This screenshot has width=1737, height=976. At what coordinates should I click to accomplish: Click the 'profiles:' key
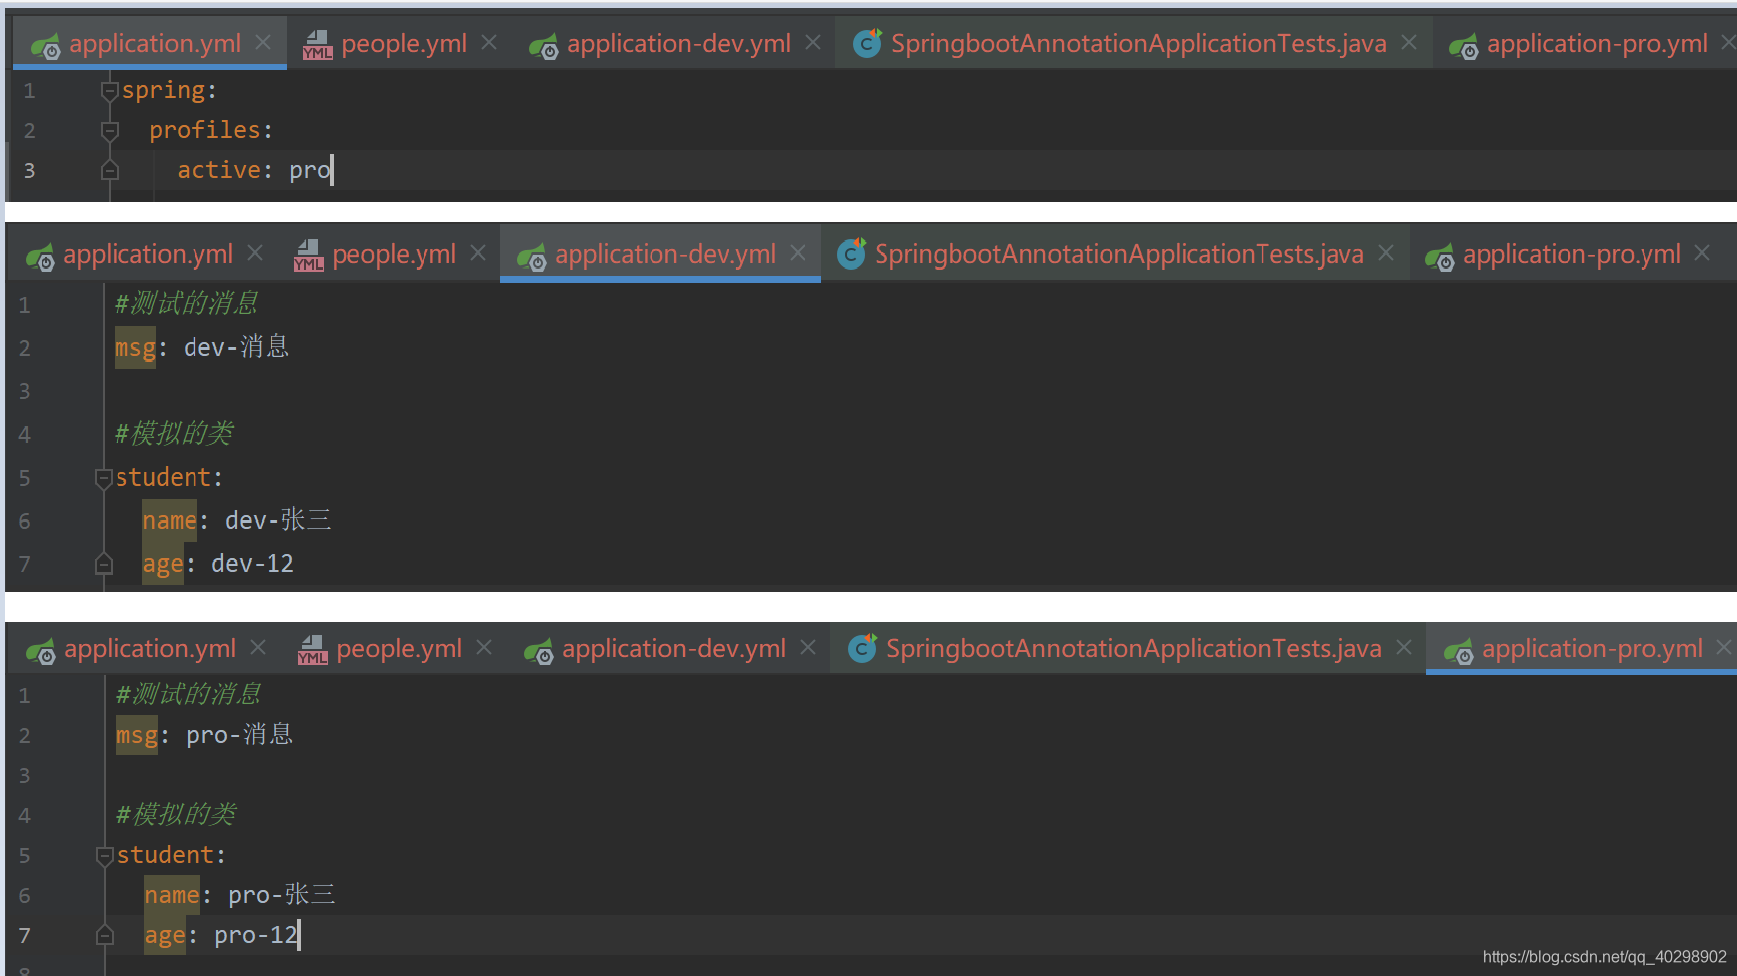[x=211, y=130]
